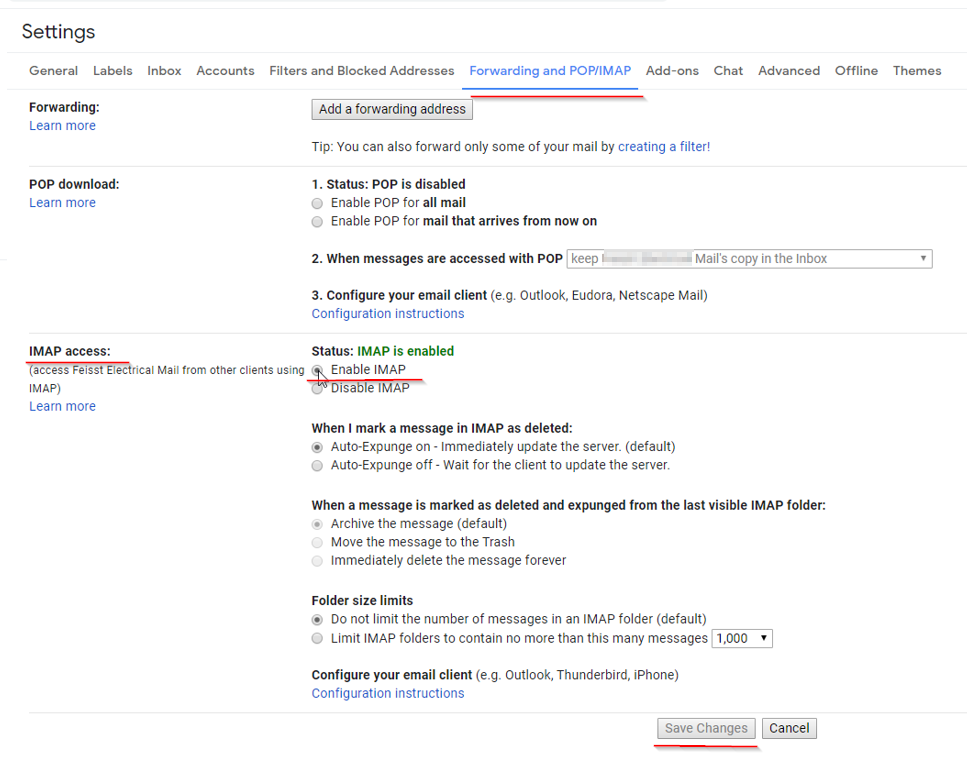967x764 pixels.
Task: Click Add a forwarding address
Action: point(391,109)
